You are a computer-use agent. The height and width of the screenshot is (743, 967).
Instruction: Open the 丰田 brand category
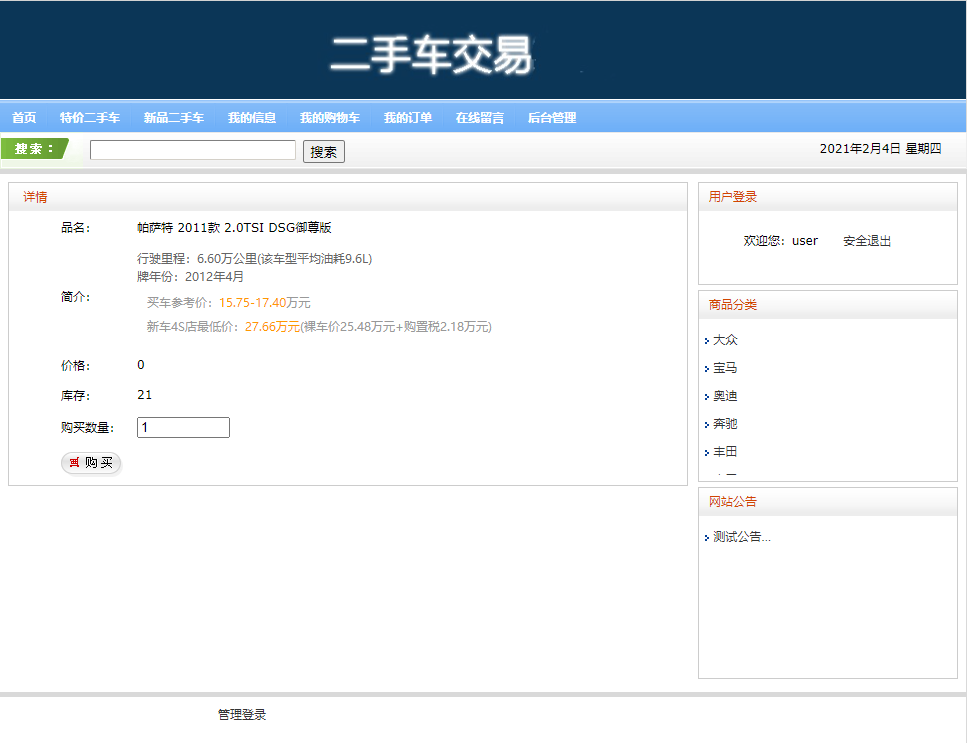(723, 452)
